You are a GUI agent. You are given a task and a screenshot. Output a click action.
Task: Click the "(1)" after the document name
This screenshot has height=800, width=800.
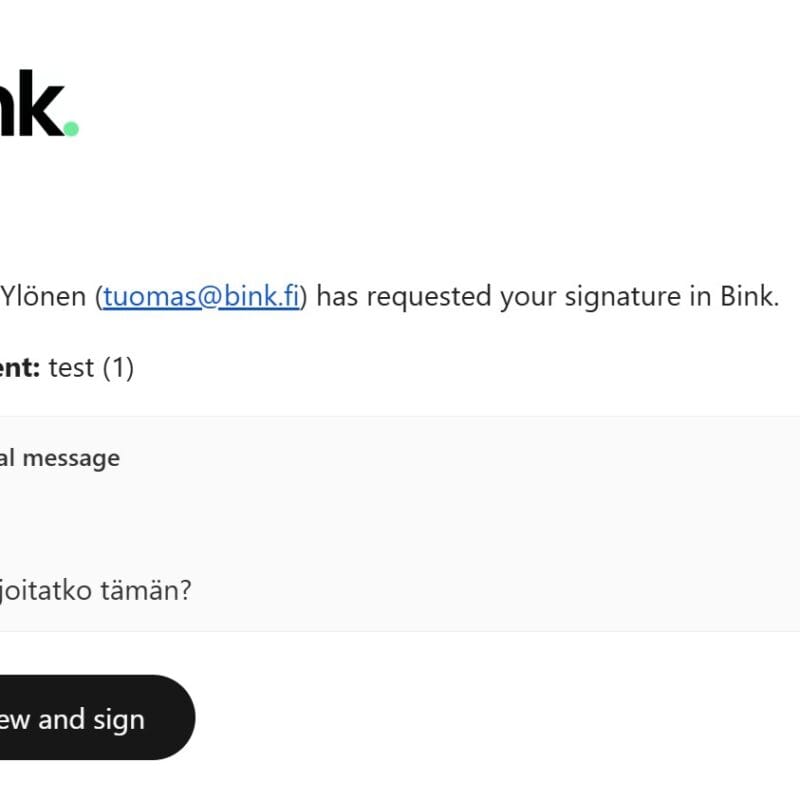[117, 368]
